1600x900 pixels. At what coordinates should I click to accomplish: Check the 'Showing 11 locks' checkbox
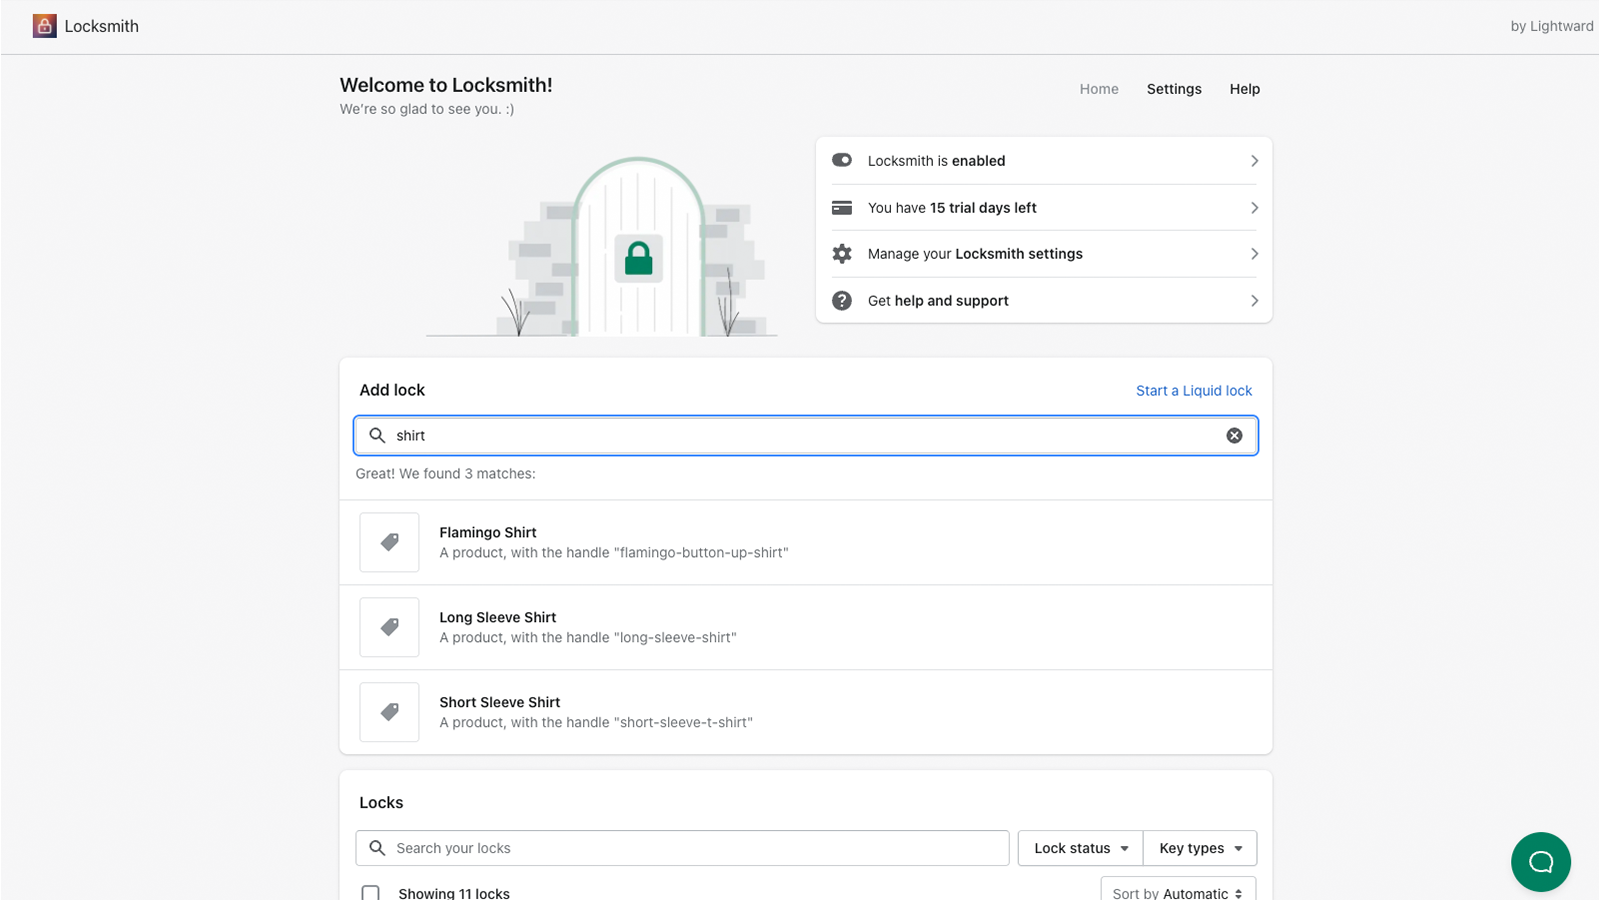pyautogui.click(x=370, y=892)
